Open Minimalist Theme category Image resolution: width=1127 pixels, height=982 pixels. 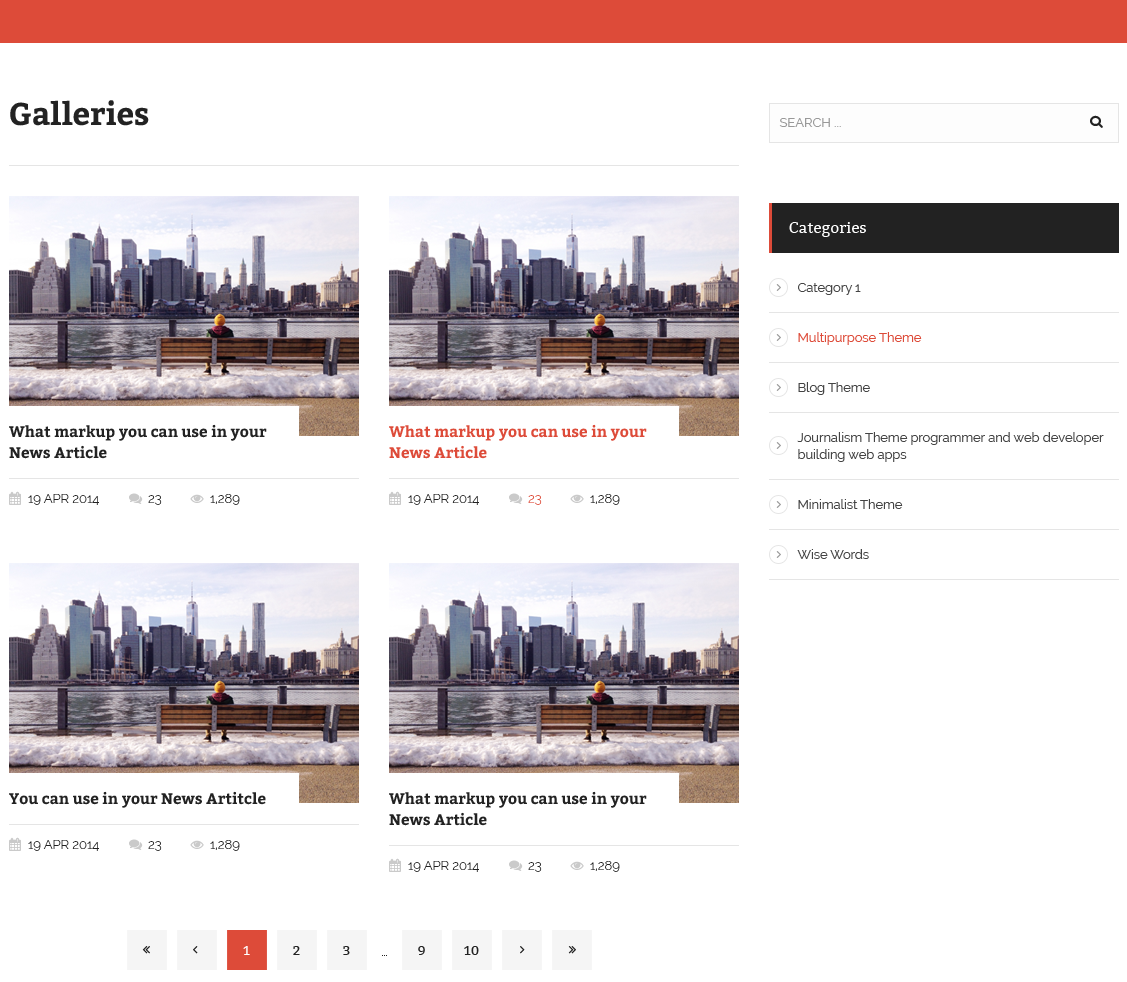pyautogui.click(x=849, y=505)
